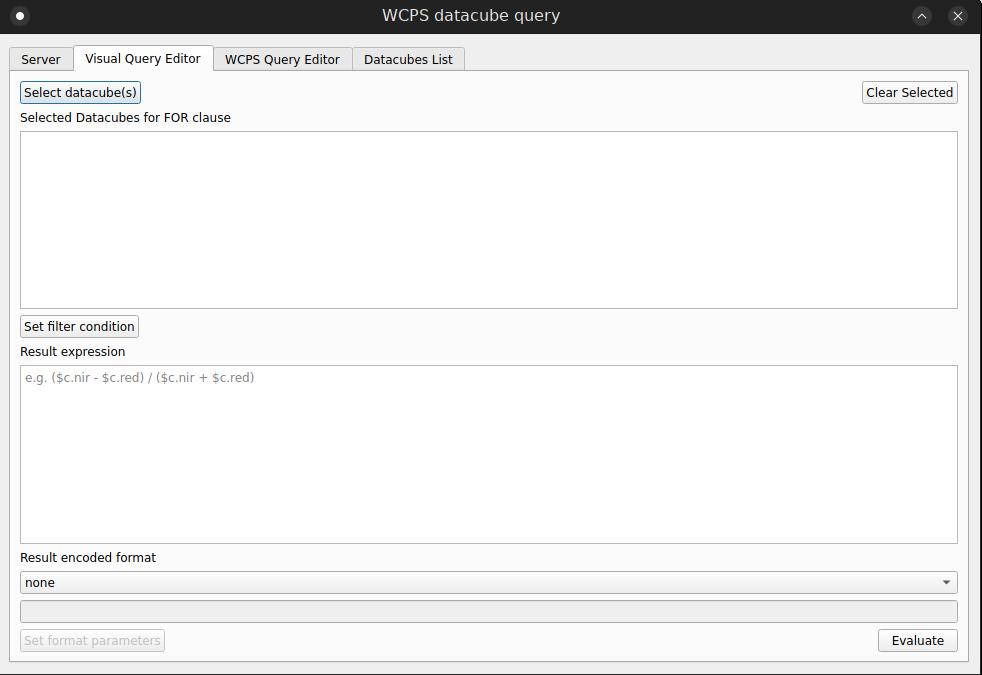Click the Result encoded format label
The image size is (982, 675).
(87, 557)
